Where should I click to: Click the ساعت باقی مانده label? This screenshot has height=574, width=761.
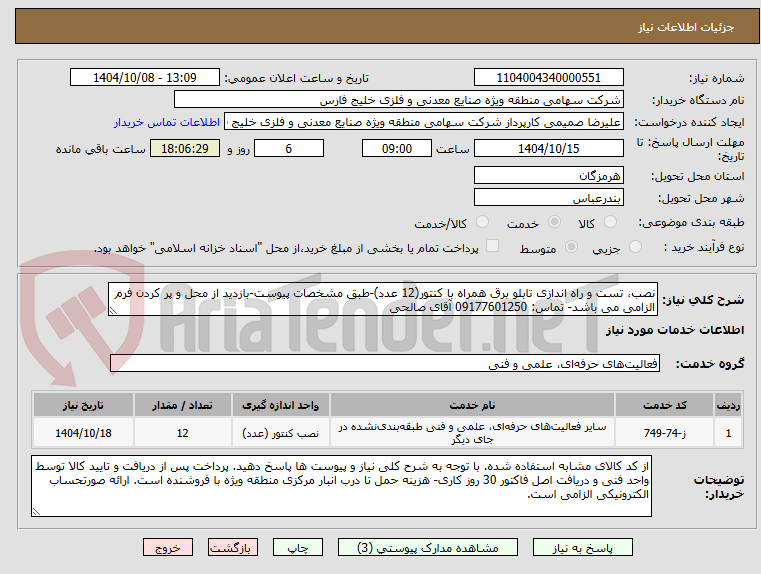click(100, 149)
